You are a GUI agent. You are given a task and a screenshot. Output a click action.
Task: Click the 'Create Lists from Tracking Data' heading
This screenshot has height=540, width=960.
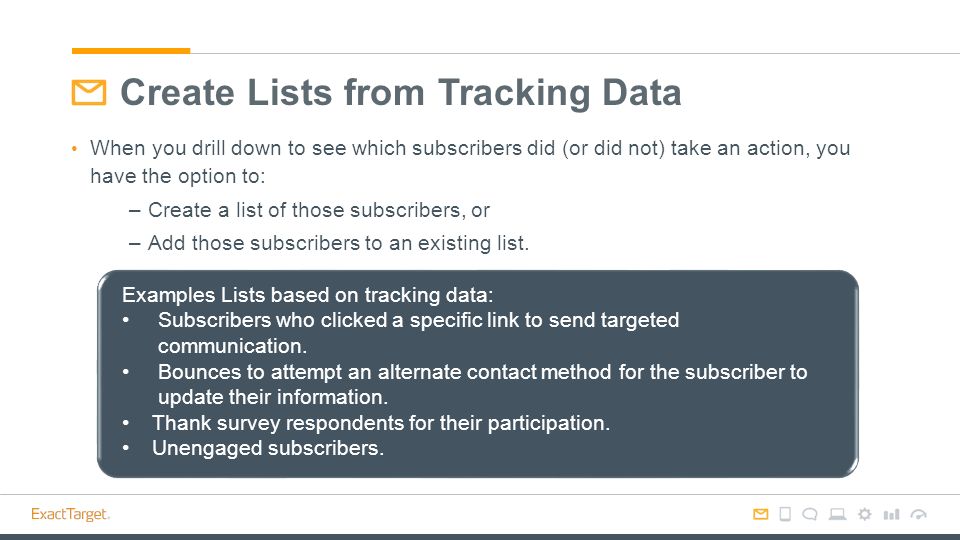click(400, 93)
